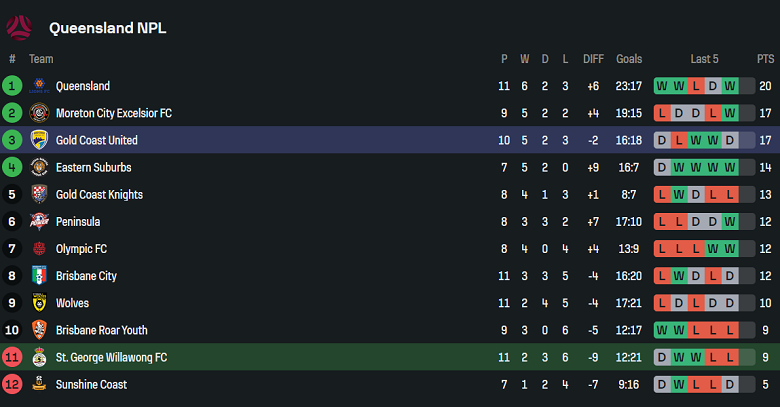Click the Brisbane Roar Youth crest
The image size is (780, 407).
39,330
